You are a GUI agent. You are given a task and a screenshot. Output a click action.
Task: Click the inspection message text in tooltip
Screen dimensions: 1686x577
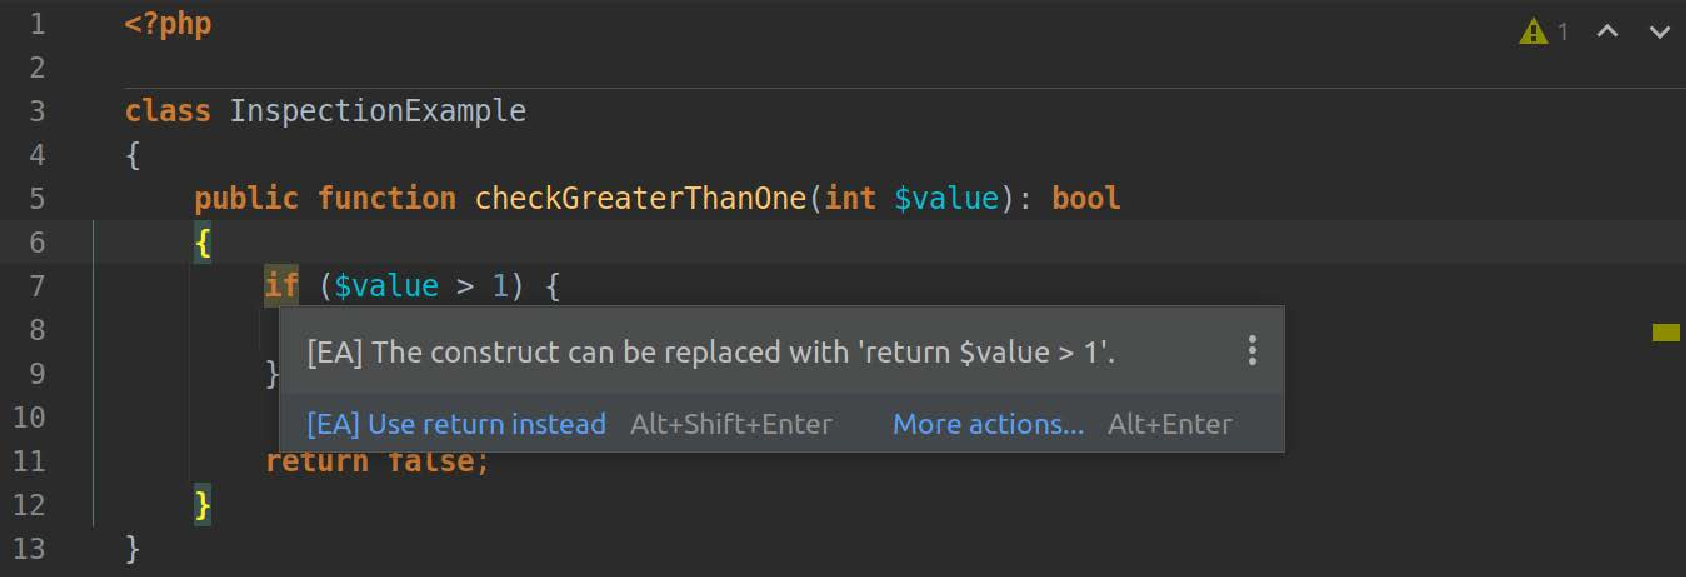(x=711, y=352)
